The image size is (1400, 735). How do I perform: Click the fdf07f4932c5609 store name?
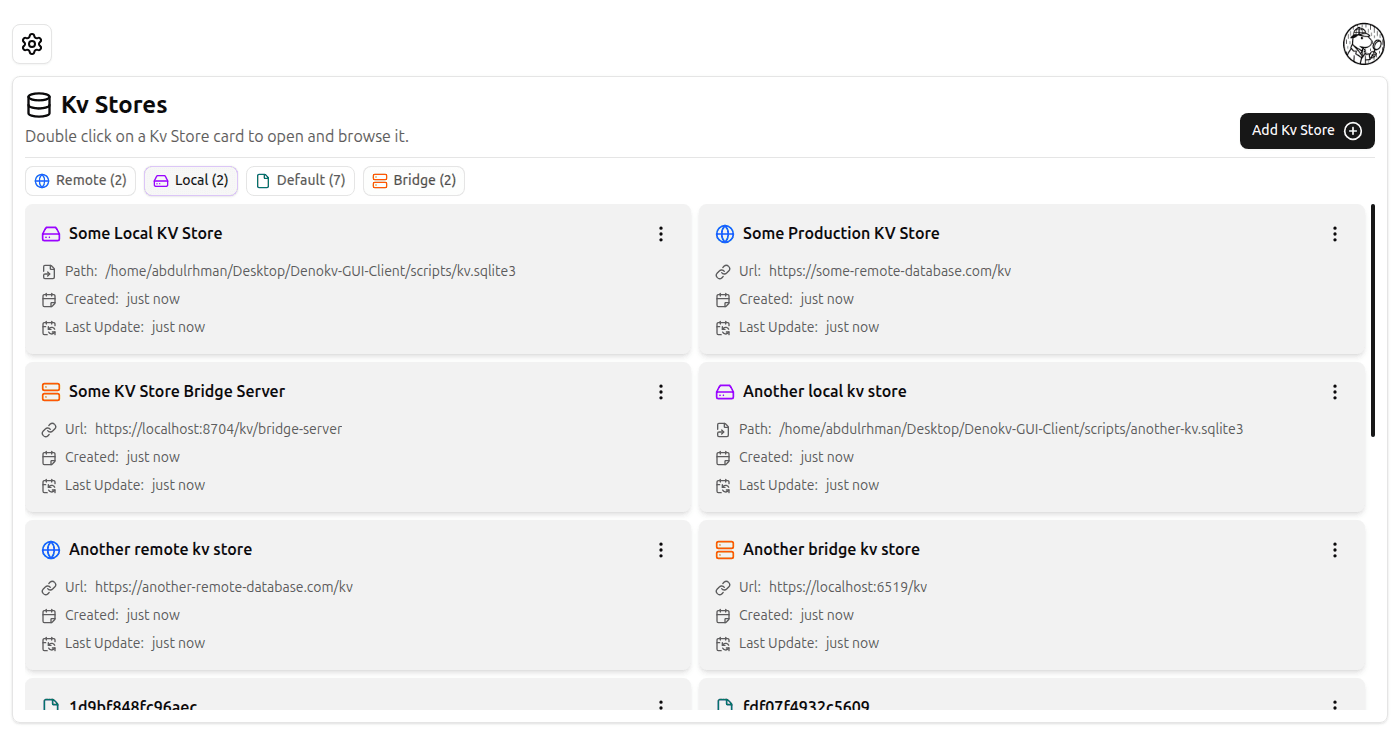tap(806, 706)
